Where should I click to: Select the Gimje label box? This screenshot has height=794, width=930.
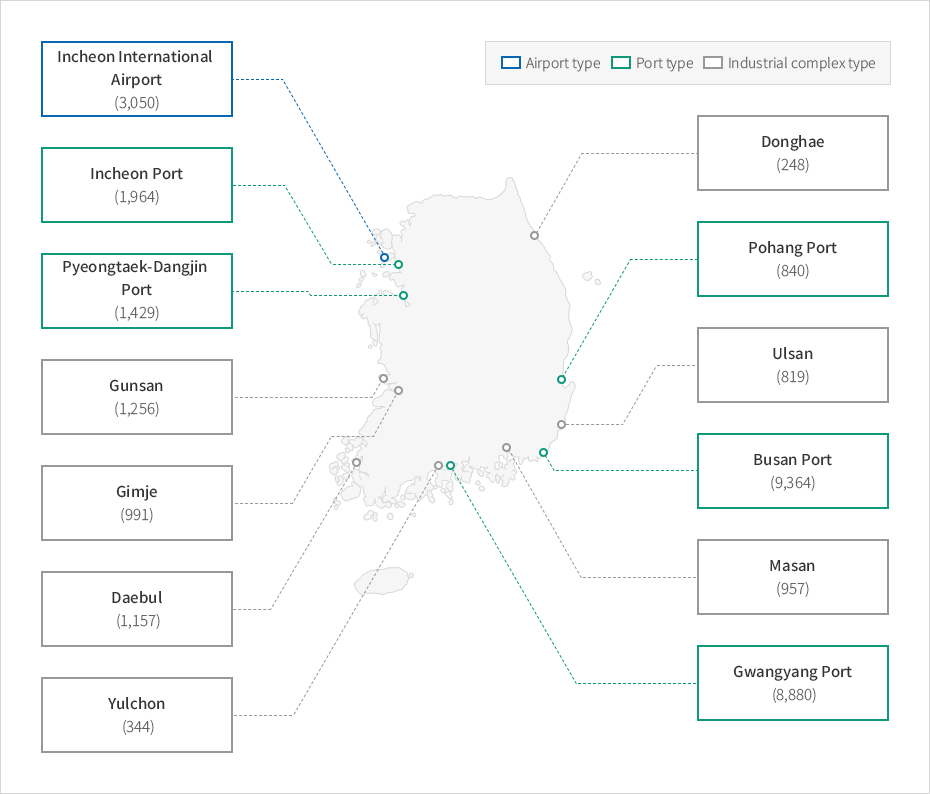(137, 503)
